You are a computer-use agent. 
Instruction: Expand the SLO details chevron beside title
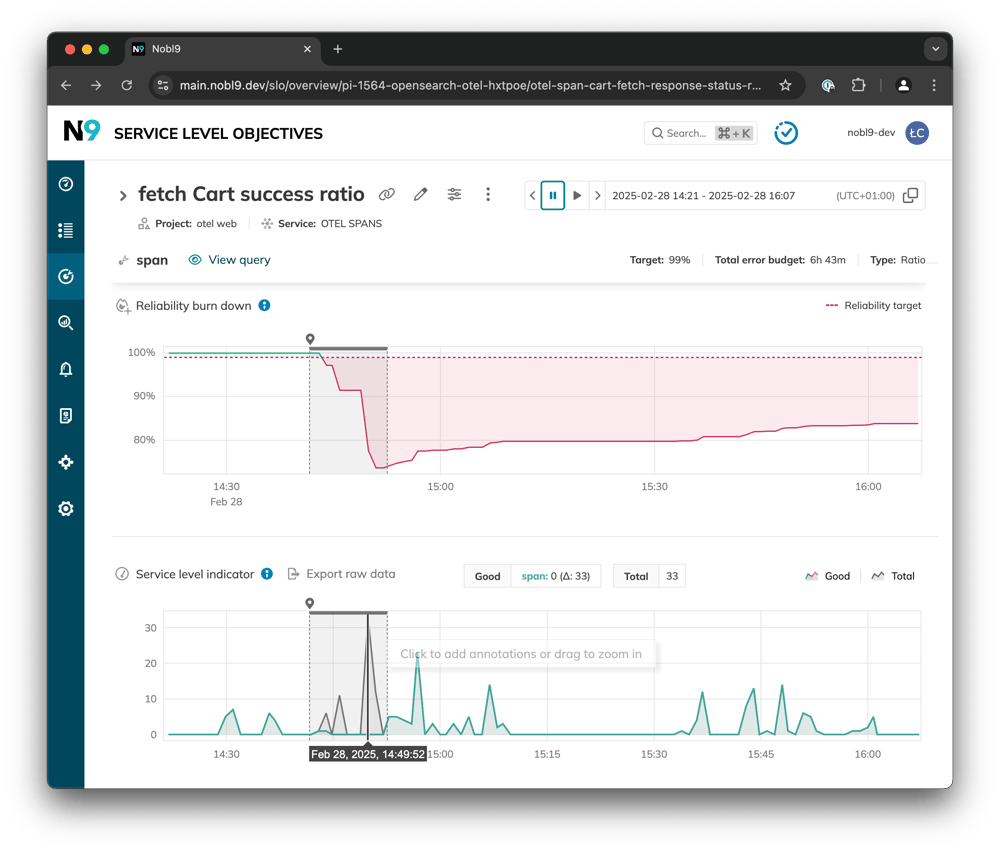click(123, 196)
